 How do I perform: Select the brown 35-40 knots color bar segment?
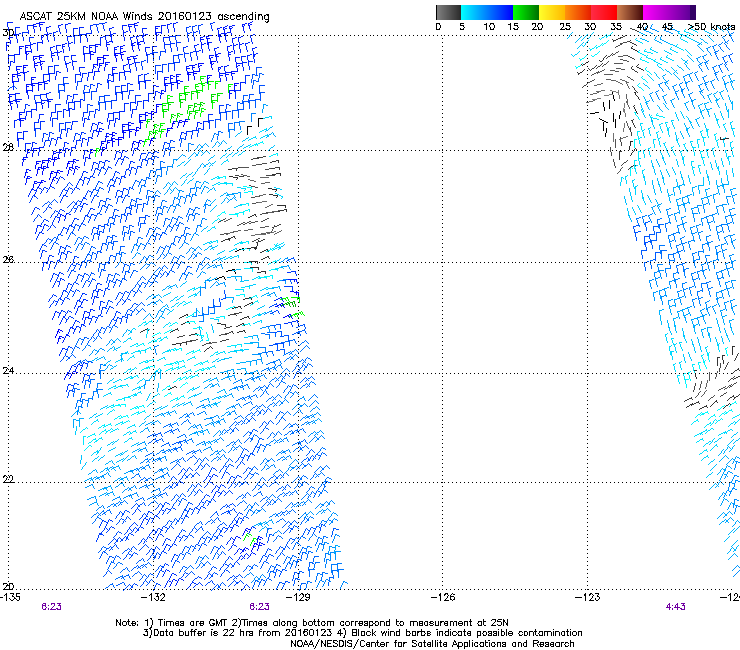click(x=630, y=12)
